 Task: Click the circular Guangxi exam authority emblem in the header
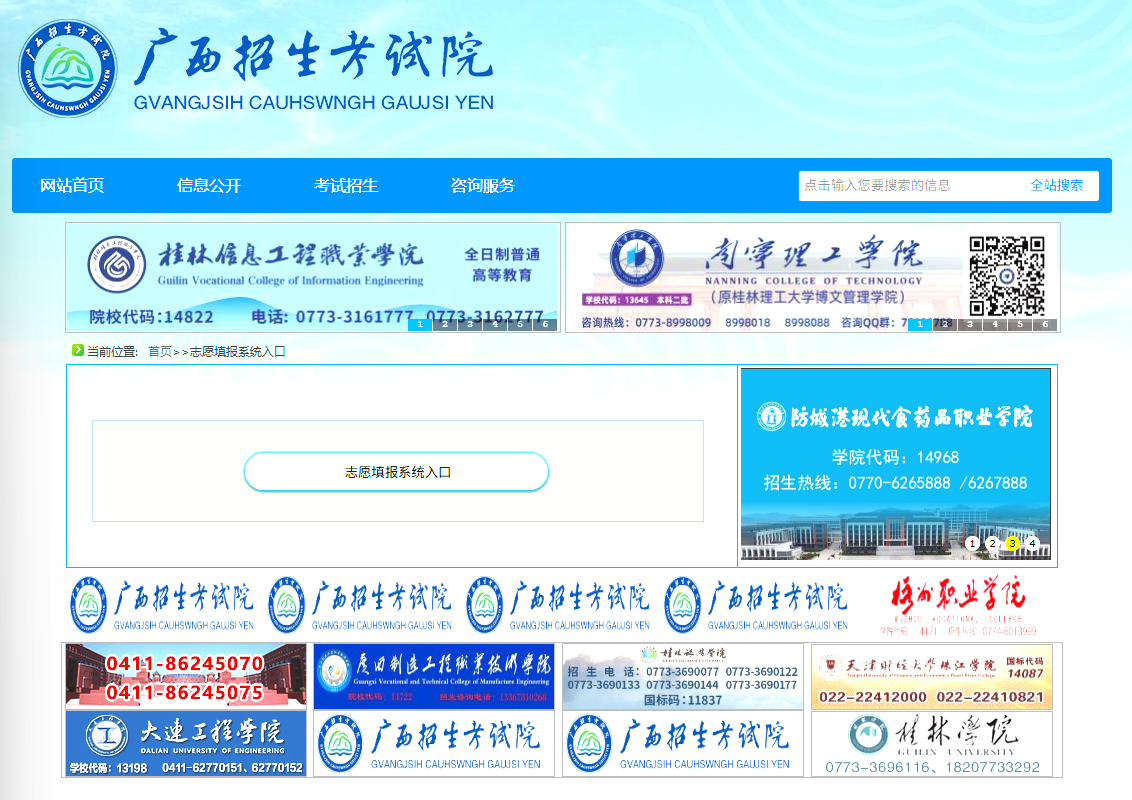tap(67, 69)
